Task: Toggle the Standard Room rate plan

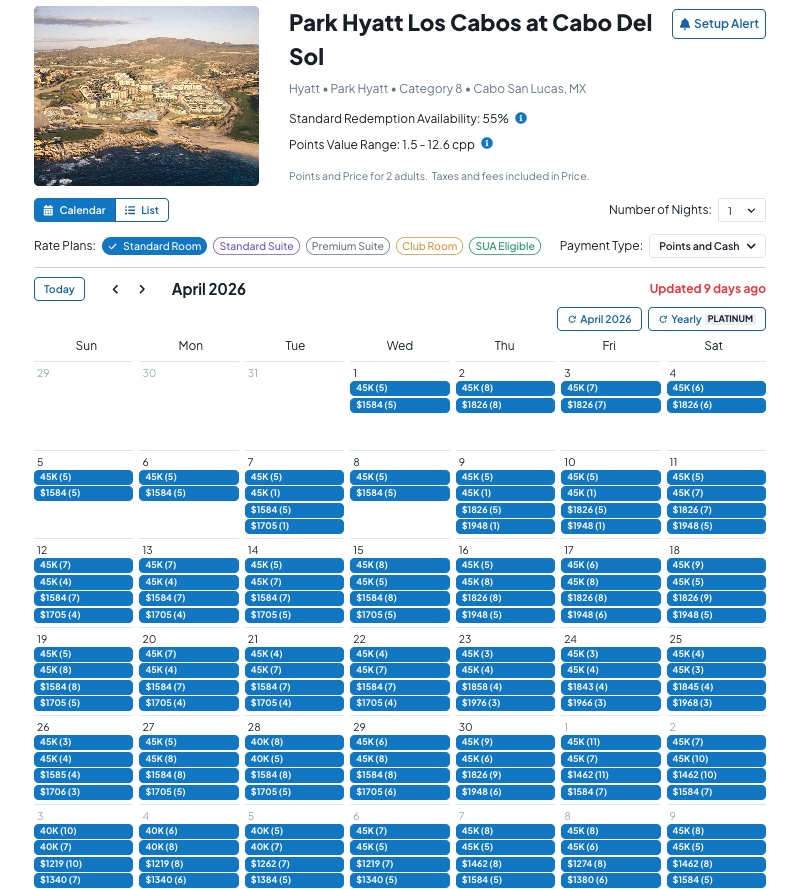Action: tap(154, 246)
